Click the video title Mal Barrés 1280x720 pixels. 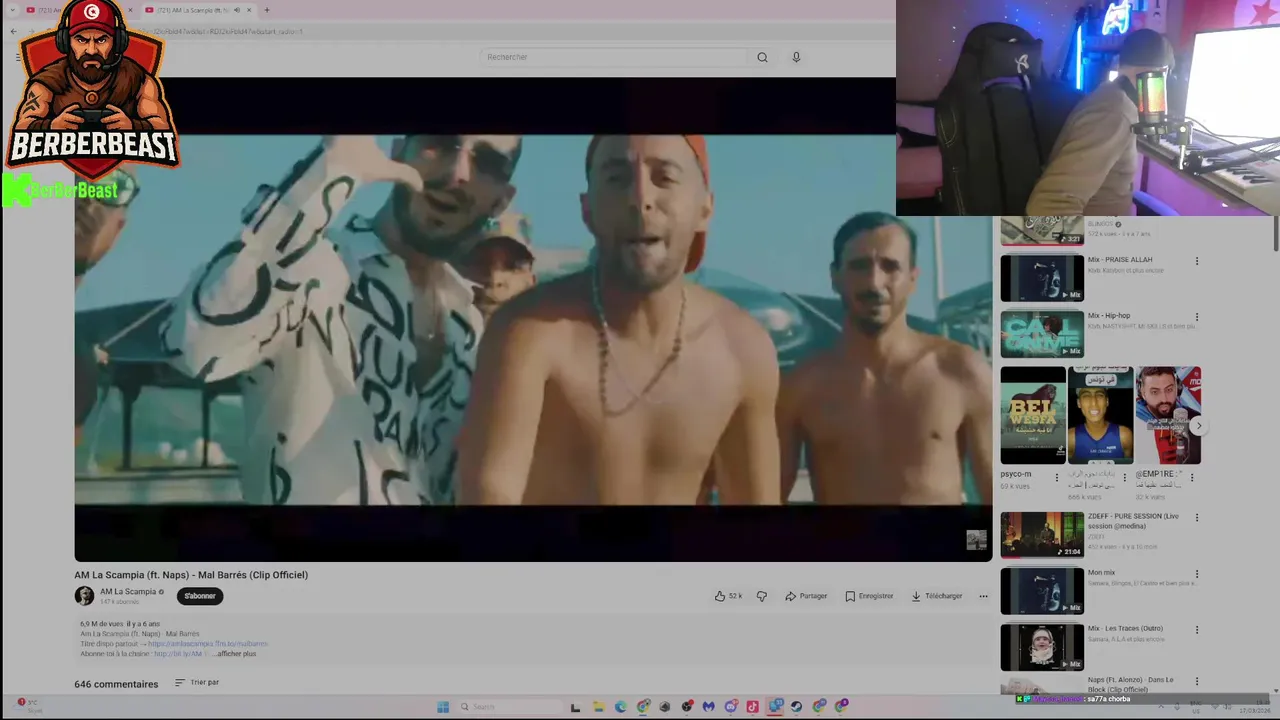click(191, 575)
